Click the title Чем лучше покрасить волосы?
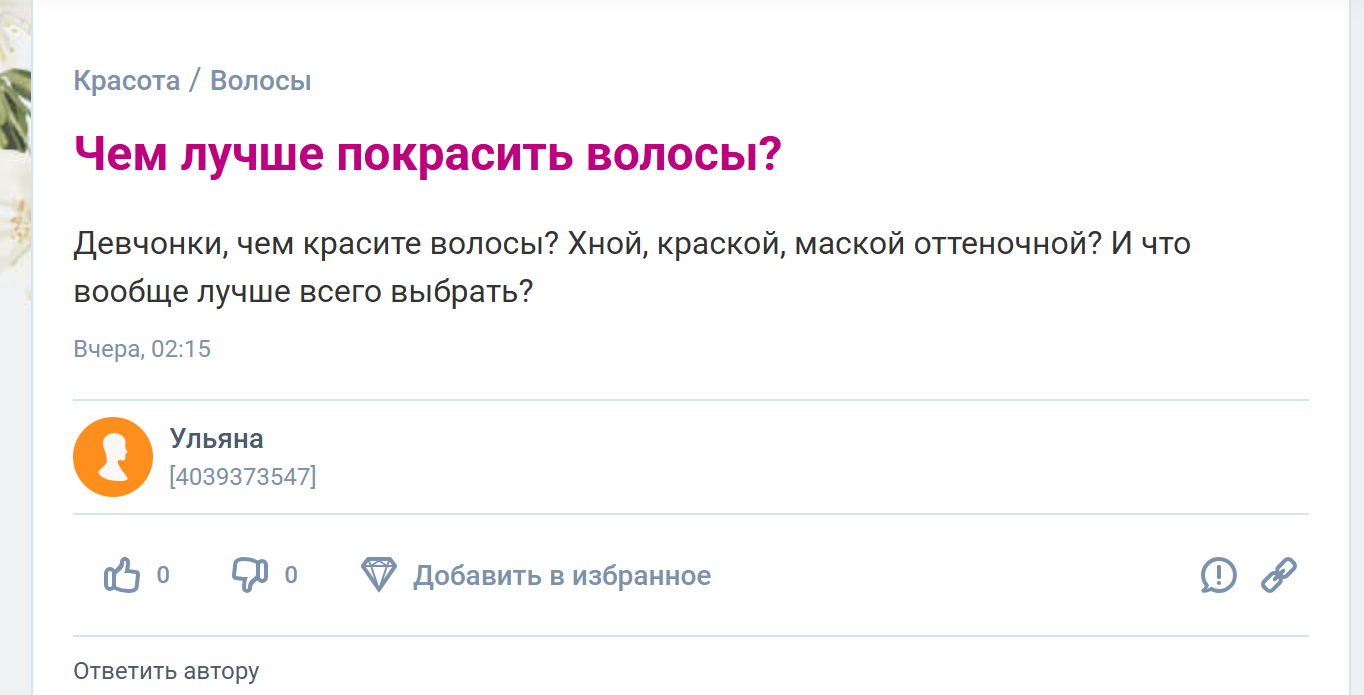The height and width of the screenshot is (695, 1364). pyautogui.click(x=427, y=156)
